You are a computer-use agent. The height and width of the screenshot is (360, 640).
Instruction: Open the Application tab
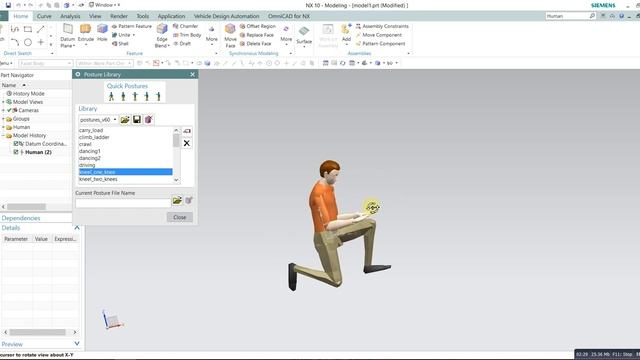pyautogui.click(x=171, y=16)
